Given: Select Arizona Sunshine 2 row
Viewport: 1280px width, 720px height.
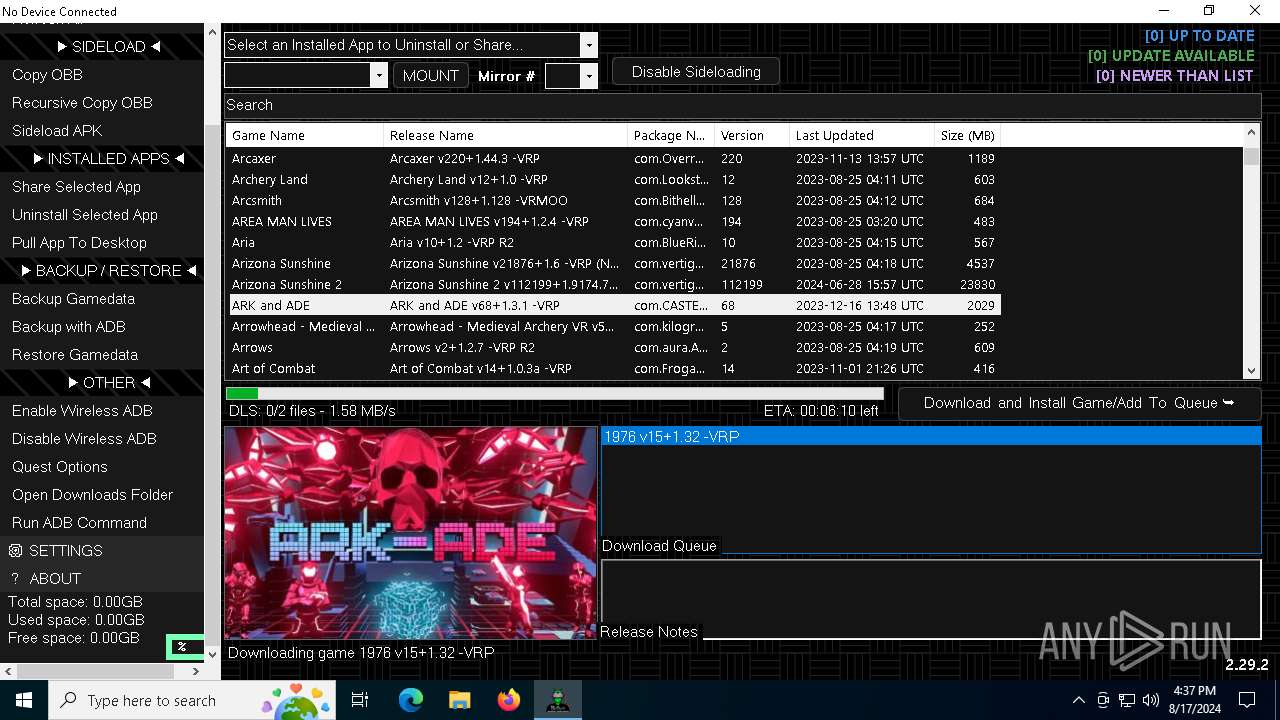Looking at the screenshot, I should point(613,284).
